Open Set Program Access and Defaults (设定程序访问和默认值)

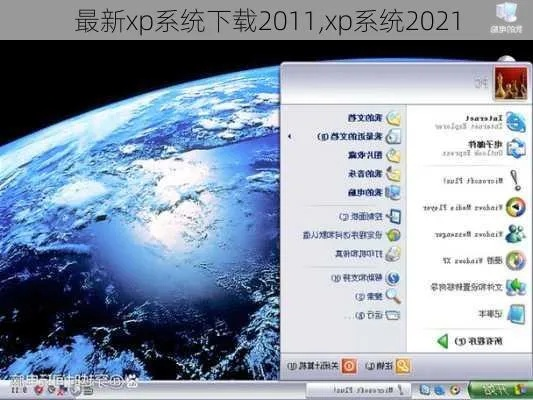point(352,235)
